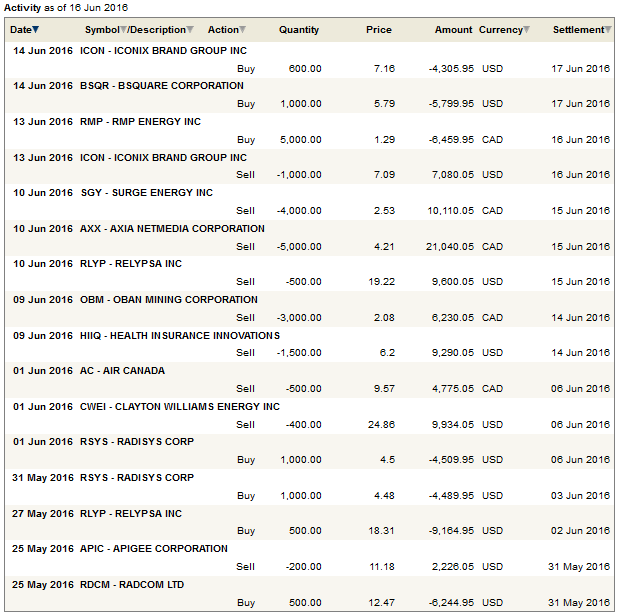Select APIC - APIGEE CORPORATION row
This screenshot has width=630, height=616.
[154, 549]
